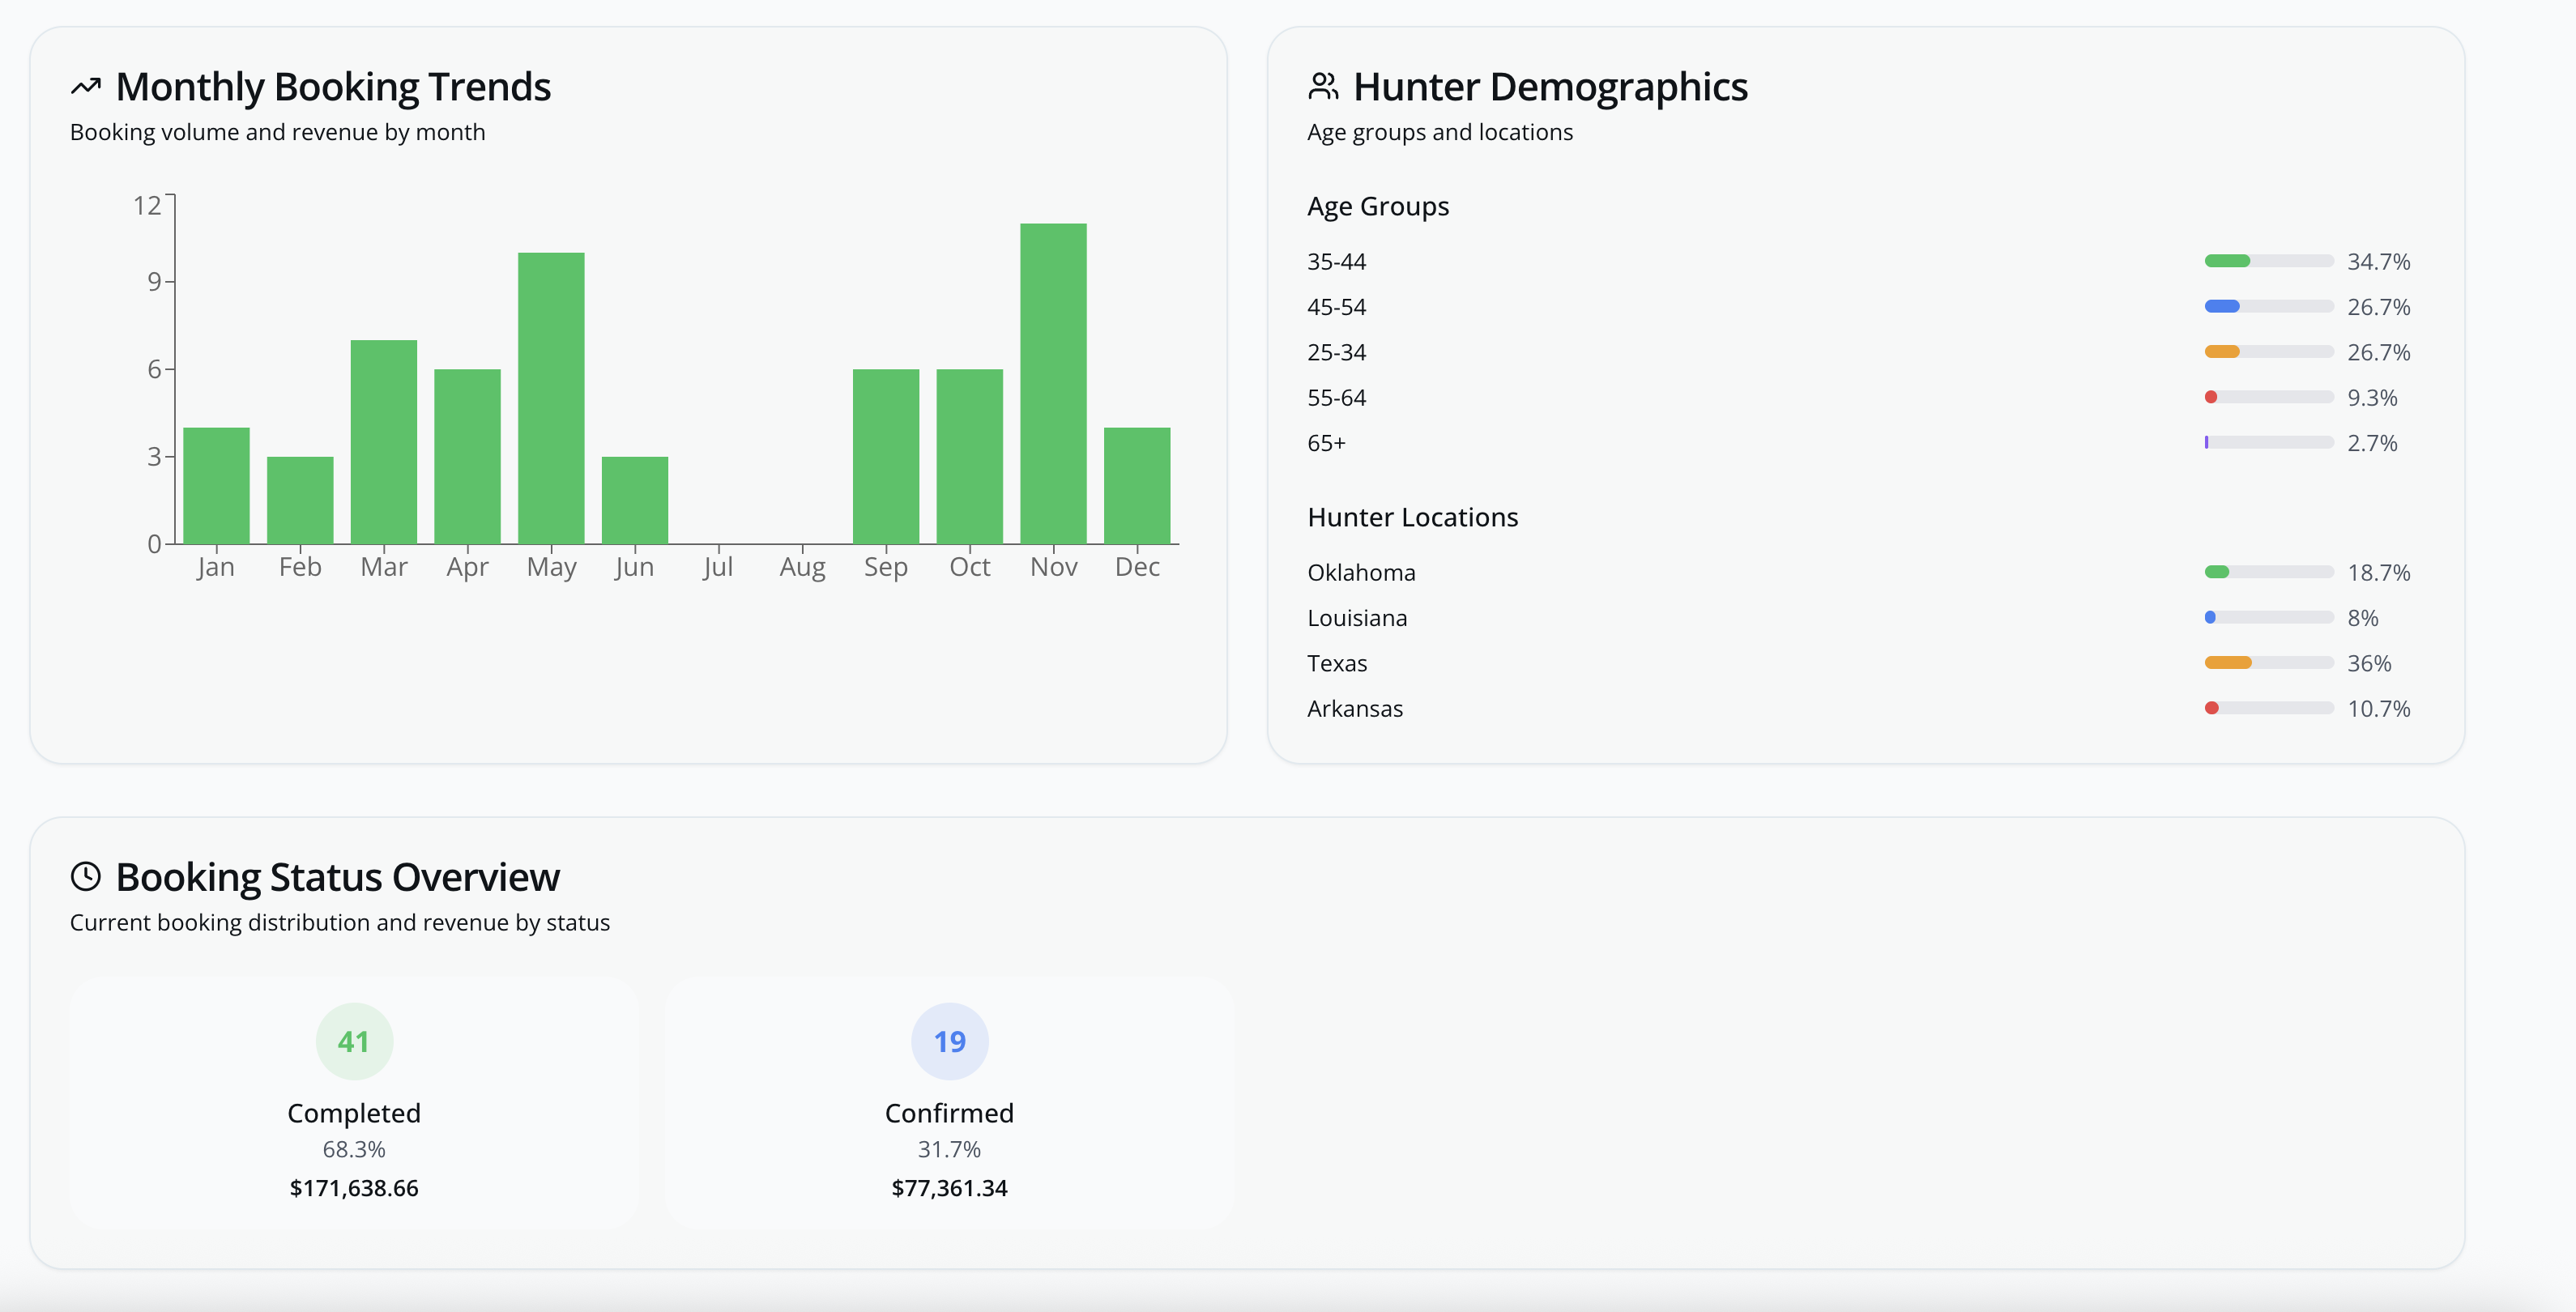Click the $171,638.66 completed revenue amount
Screen dimensions: 2576x1312
(354, 1188)
